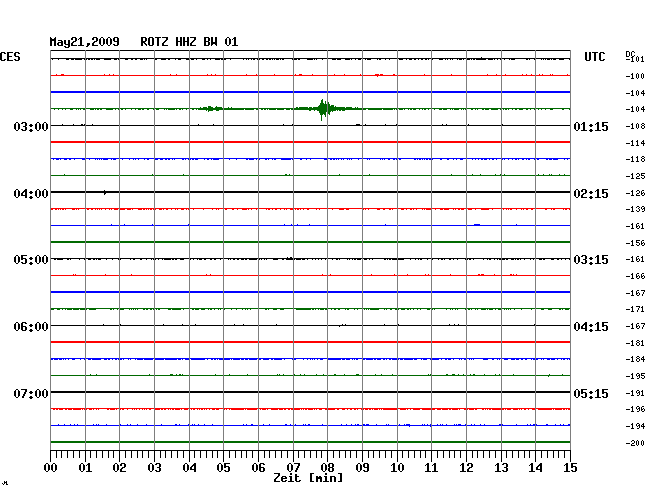The width and height of the screenshot is (650, 494).
Task: Select minute tick label 06
Action: pyautogui.click(x=258, y=467)
